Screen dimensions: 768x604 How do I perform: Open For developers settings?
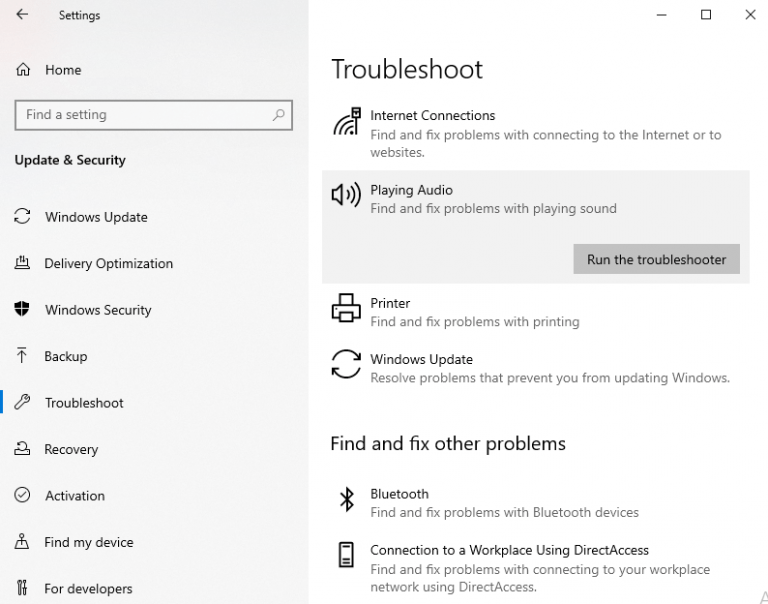(x=88, y=588)
